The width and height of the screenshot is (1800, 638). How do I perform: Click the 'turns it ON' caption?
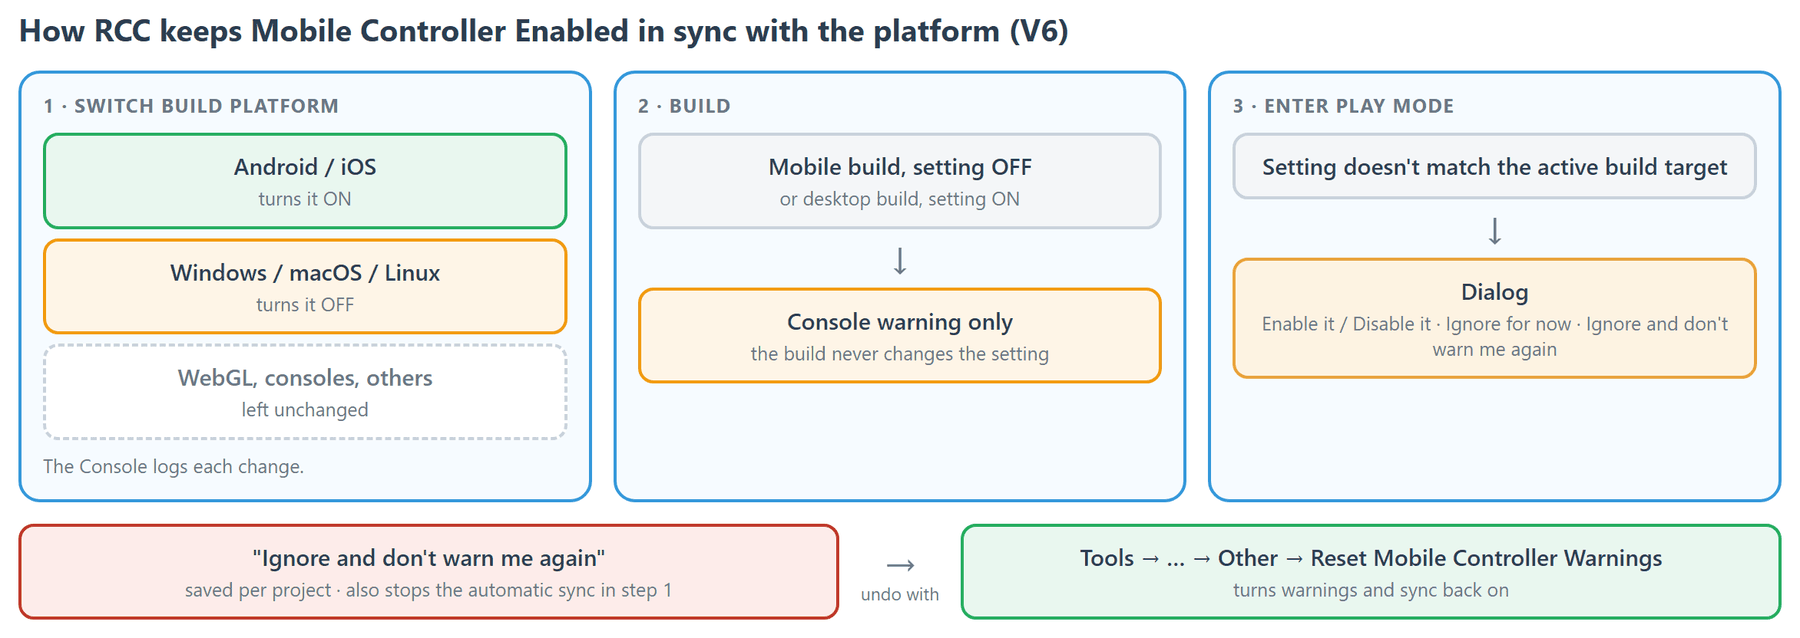[305, 199]
